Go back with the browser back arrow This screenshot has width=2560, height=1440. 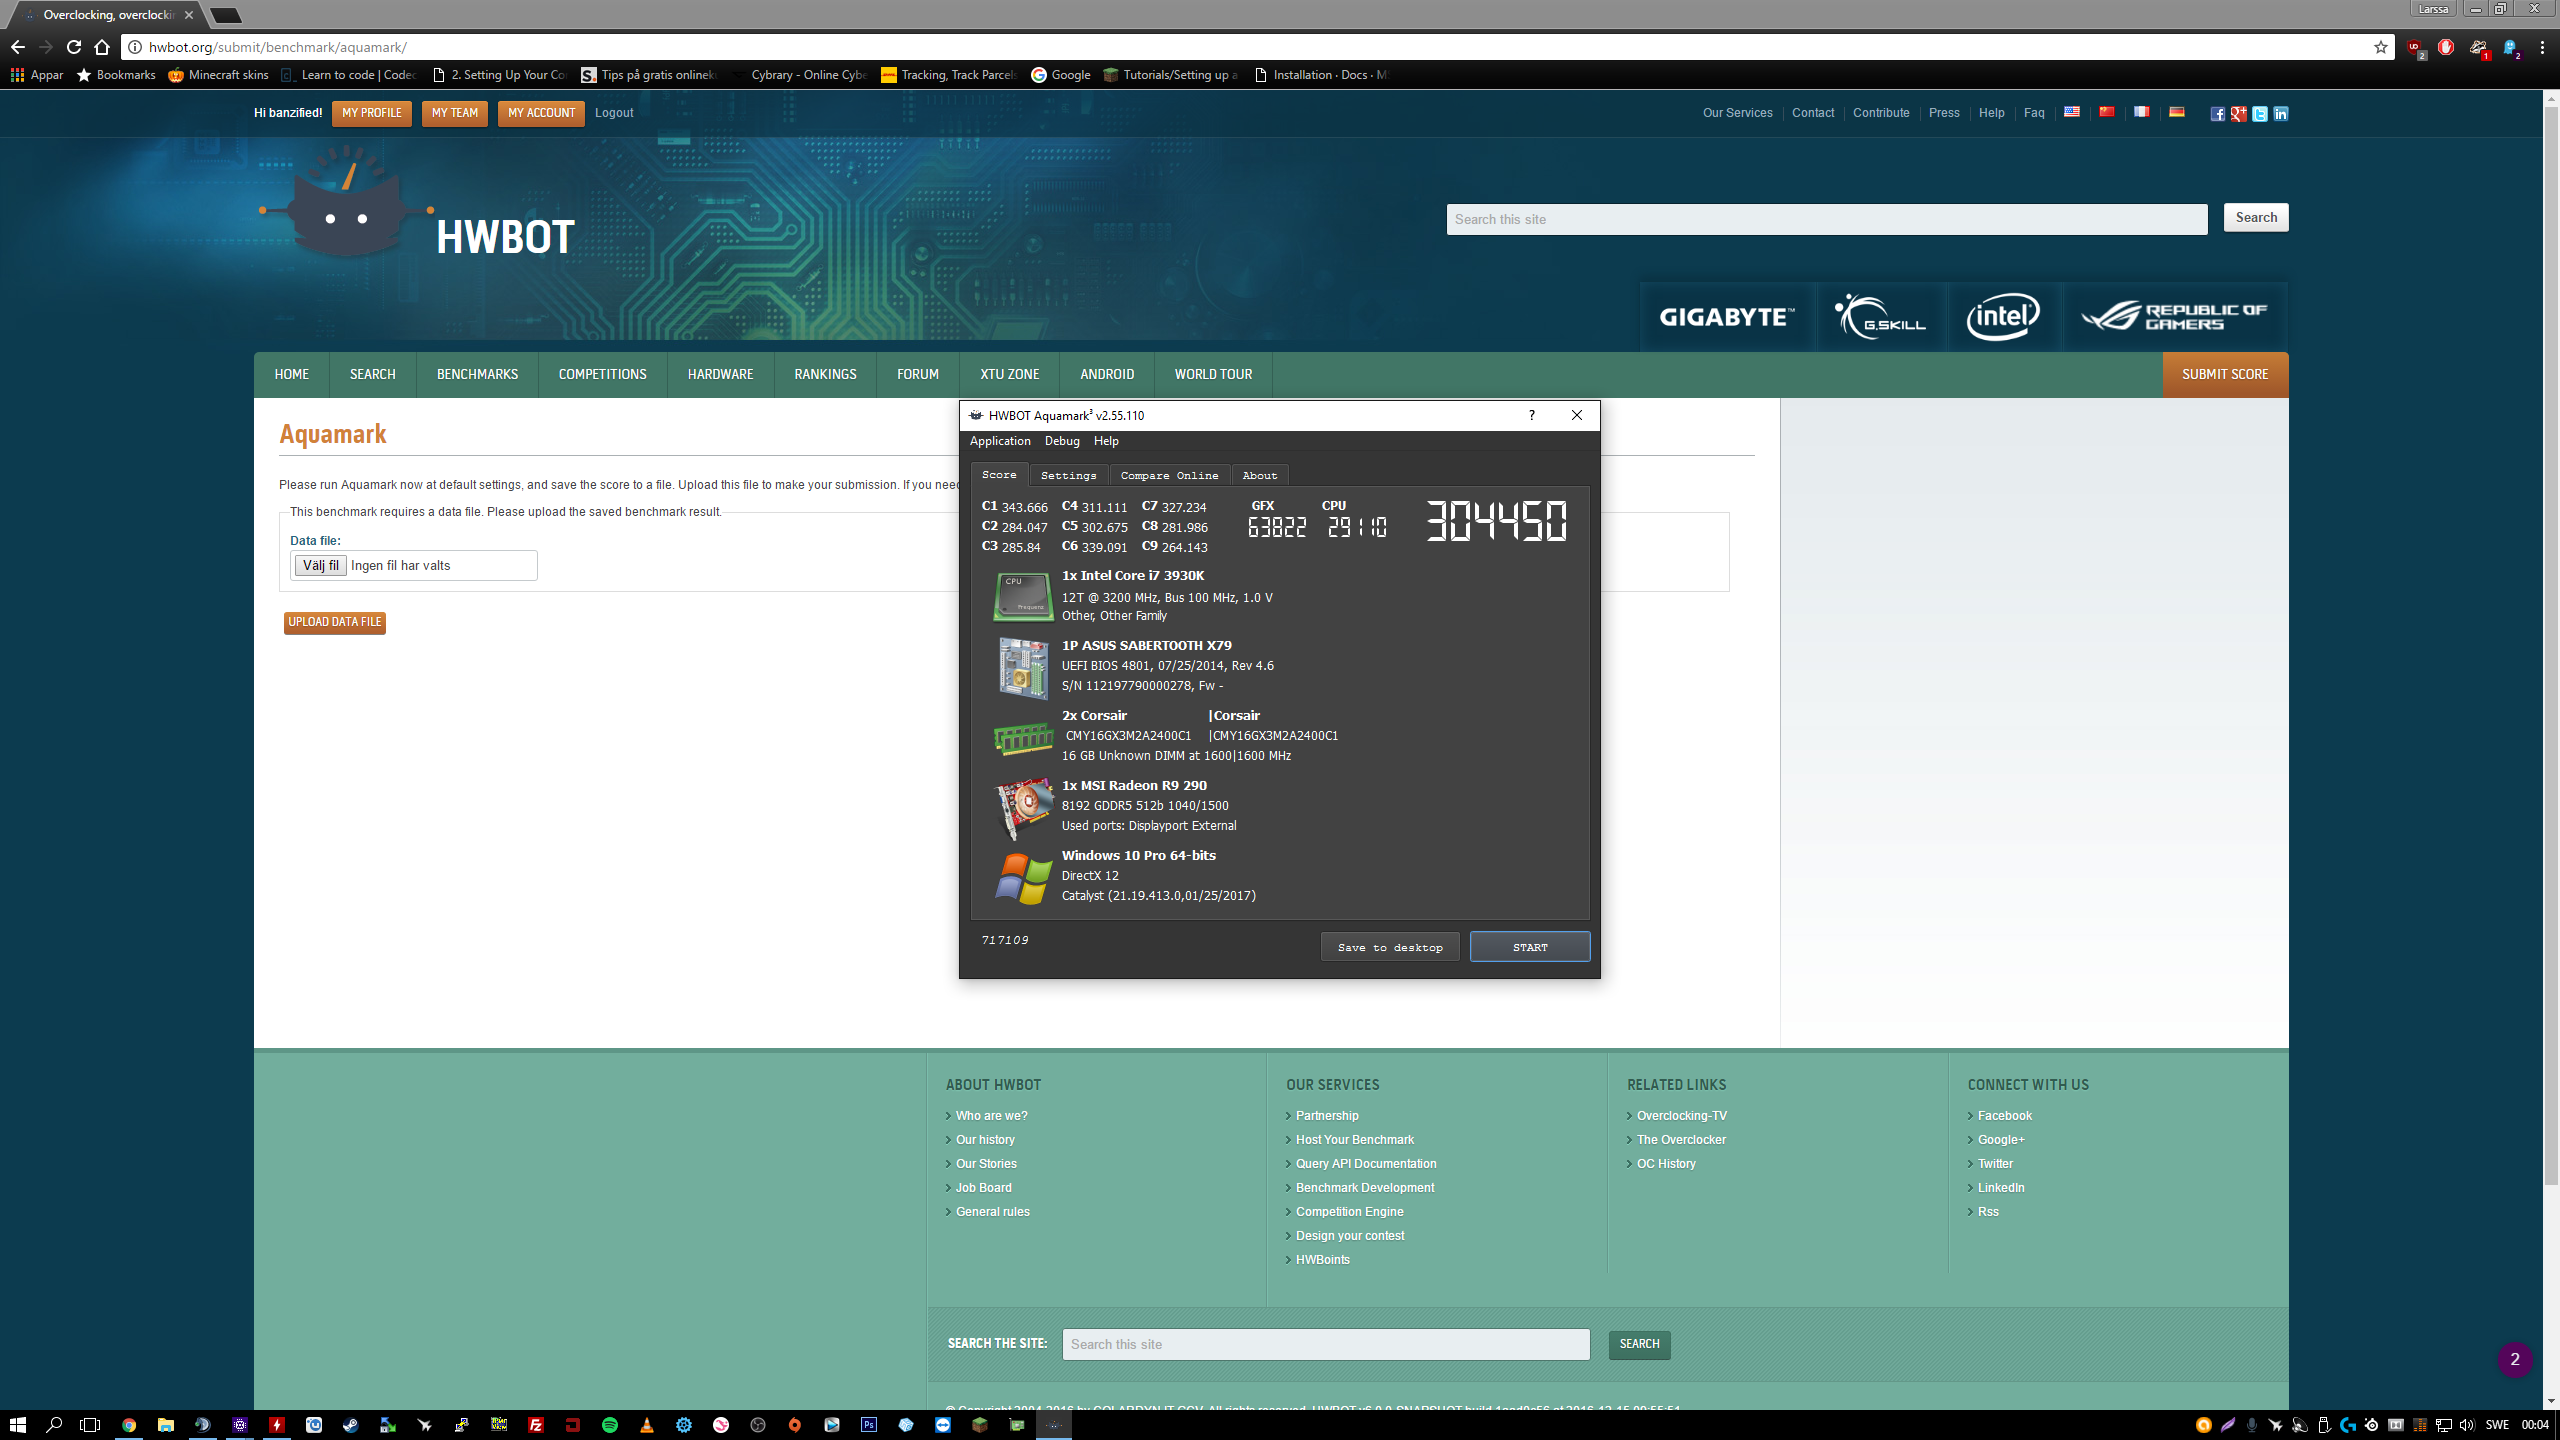coord(18,47)
